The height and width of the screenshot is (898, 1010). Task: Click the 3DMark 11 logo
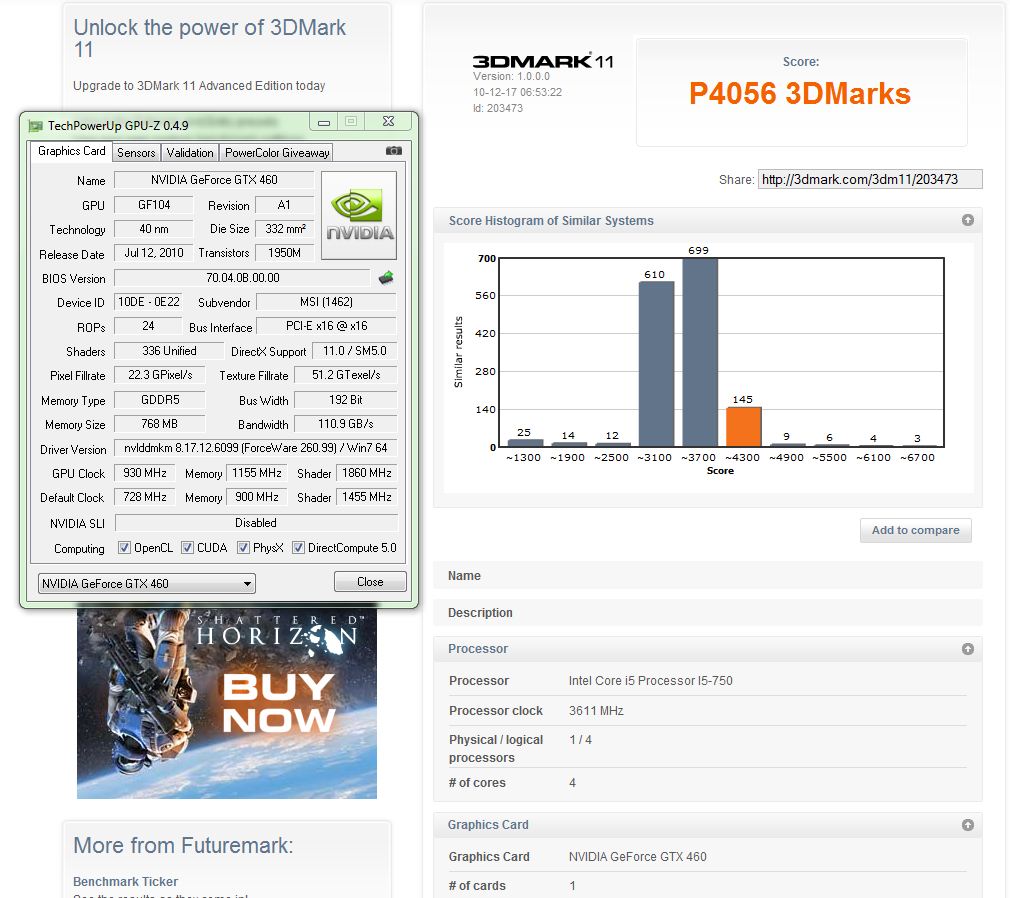pyautogui.click(x=542, y=61)
